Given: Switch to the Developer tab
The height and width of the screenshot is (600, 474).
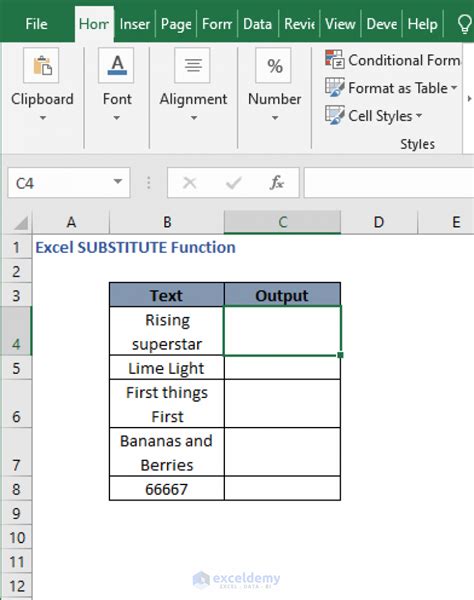Looking at the screenshot, I should point(381,24).
